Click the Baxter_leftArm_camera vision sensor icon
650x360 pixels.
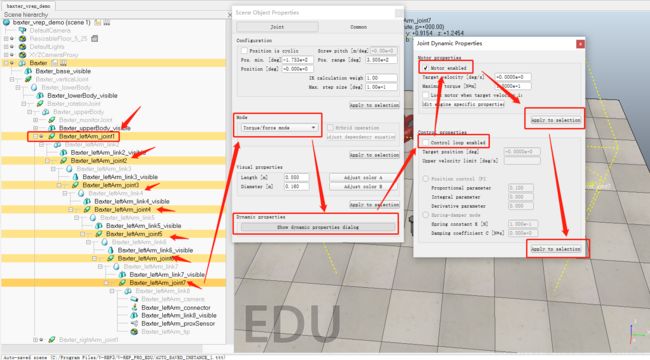(134, 299)
